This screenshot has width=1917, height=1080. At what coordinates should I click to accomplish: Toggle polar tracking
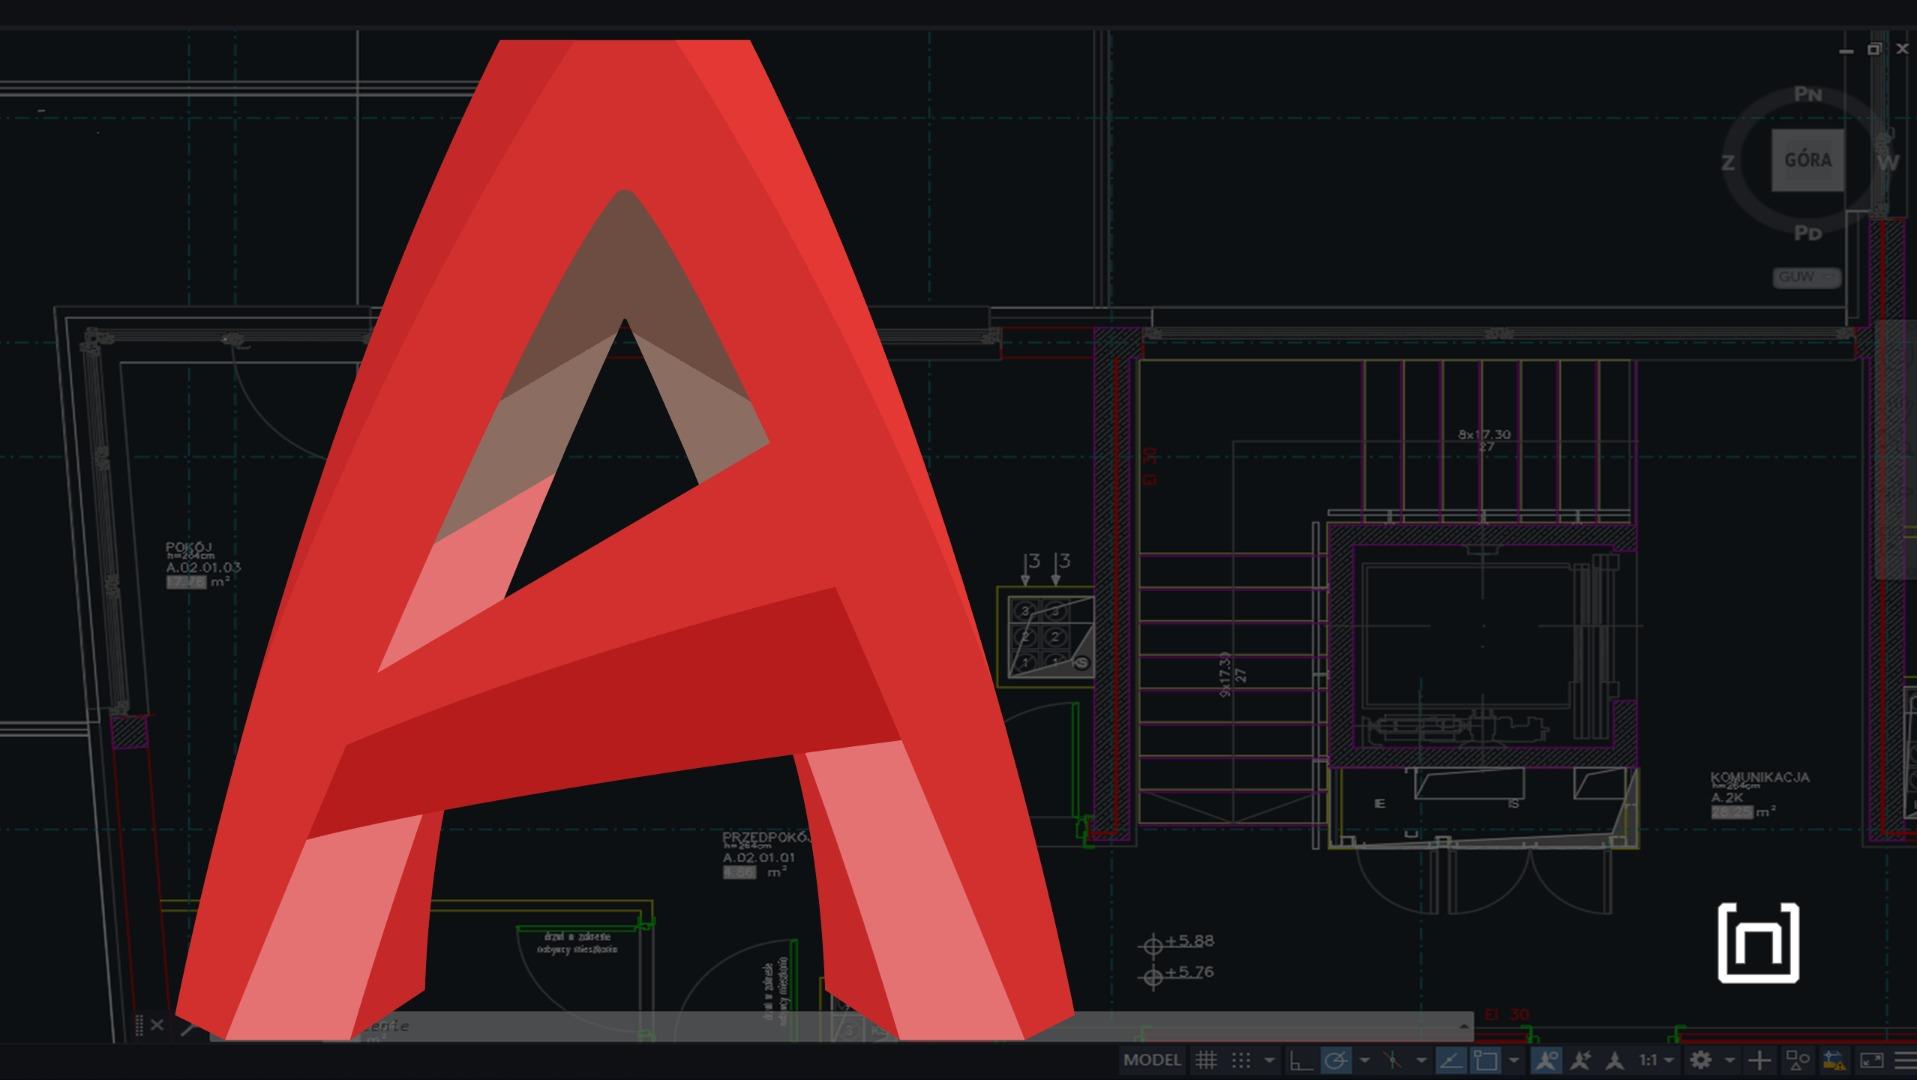pyautogui.click(x=1336, y=1060)
